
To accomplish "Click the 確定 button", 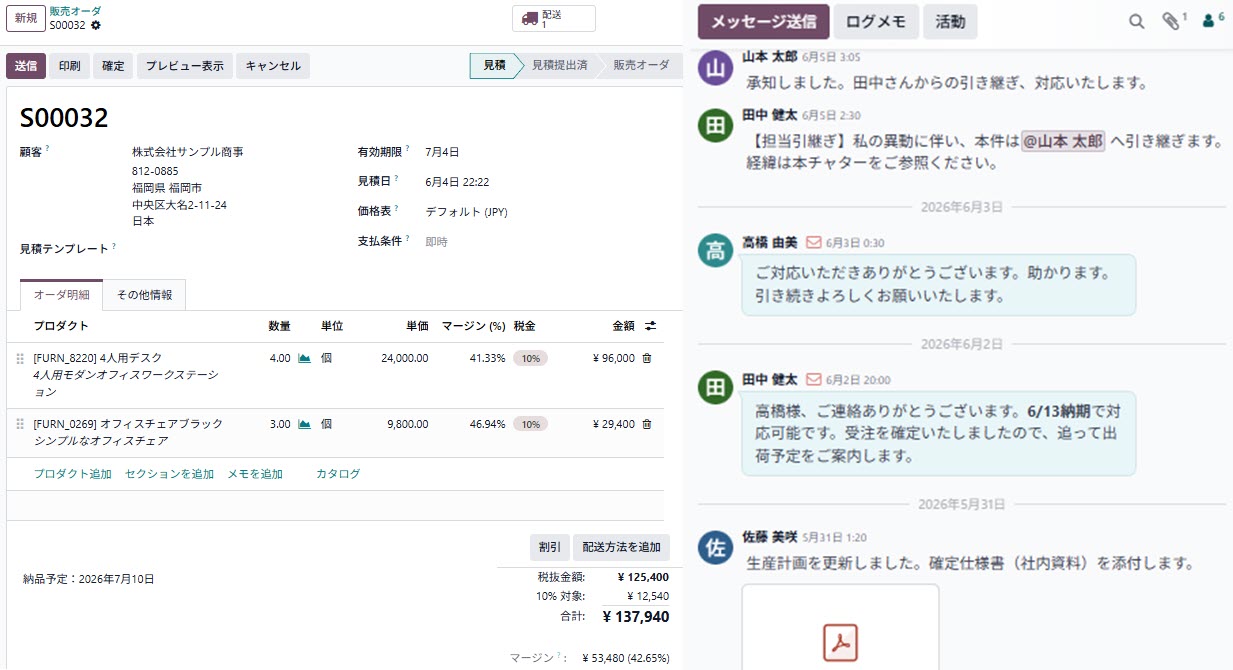I will coord(113,66).
